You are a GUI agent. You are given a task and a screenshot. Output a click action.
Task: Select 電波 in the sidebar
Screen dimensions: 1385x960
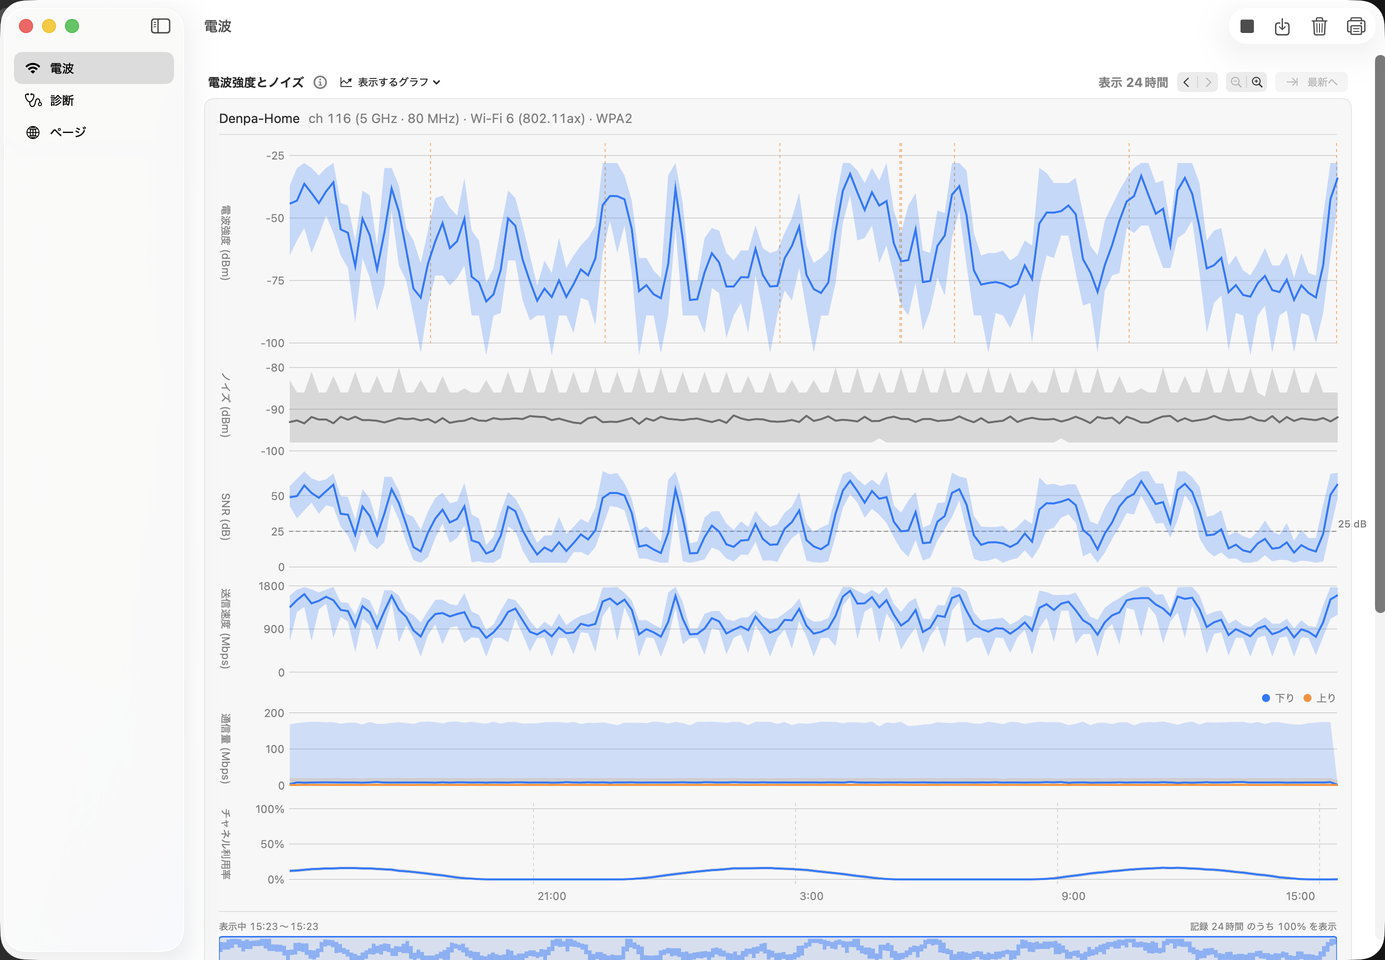click(x=94, y=68)
